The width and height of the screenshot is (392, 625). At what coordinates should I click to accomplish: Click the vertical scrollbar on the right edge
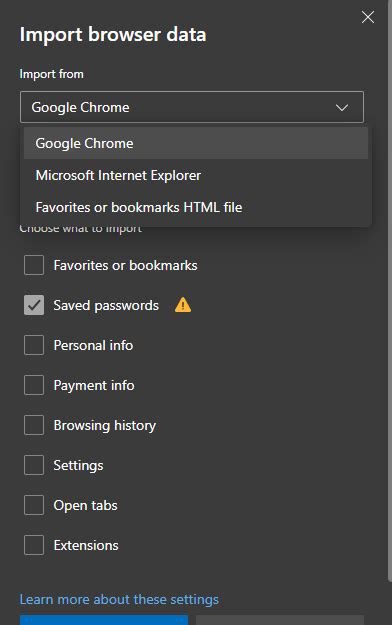(x=390, y=291)
